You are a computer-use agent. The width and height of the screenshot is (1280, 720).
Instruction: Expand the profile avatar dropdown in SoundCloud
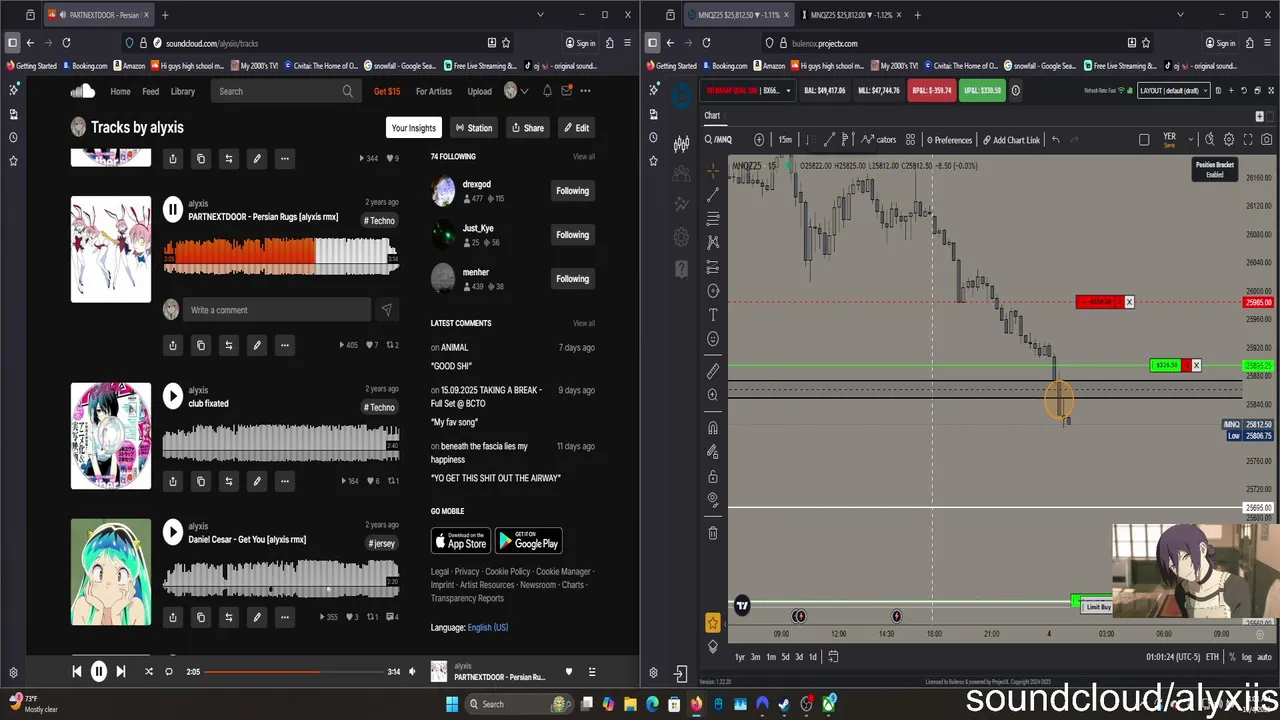tap(516, 91)
